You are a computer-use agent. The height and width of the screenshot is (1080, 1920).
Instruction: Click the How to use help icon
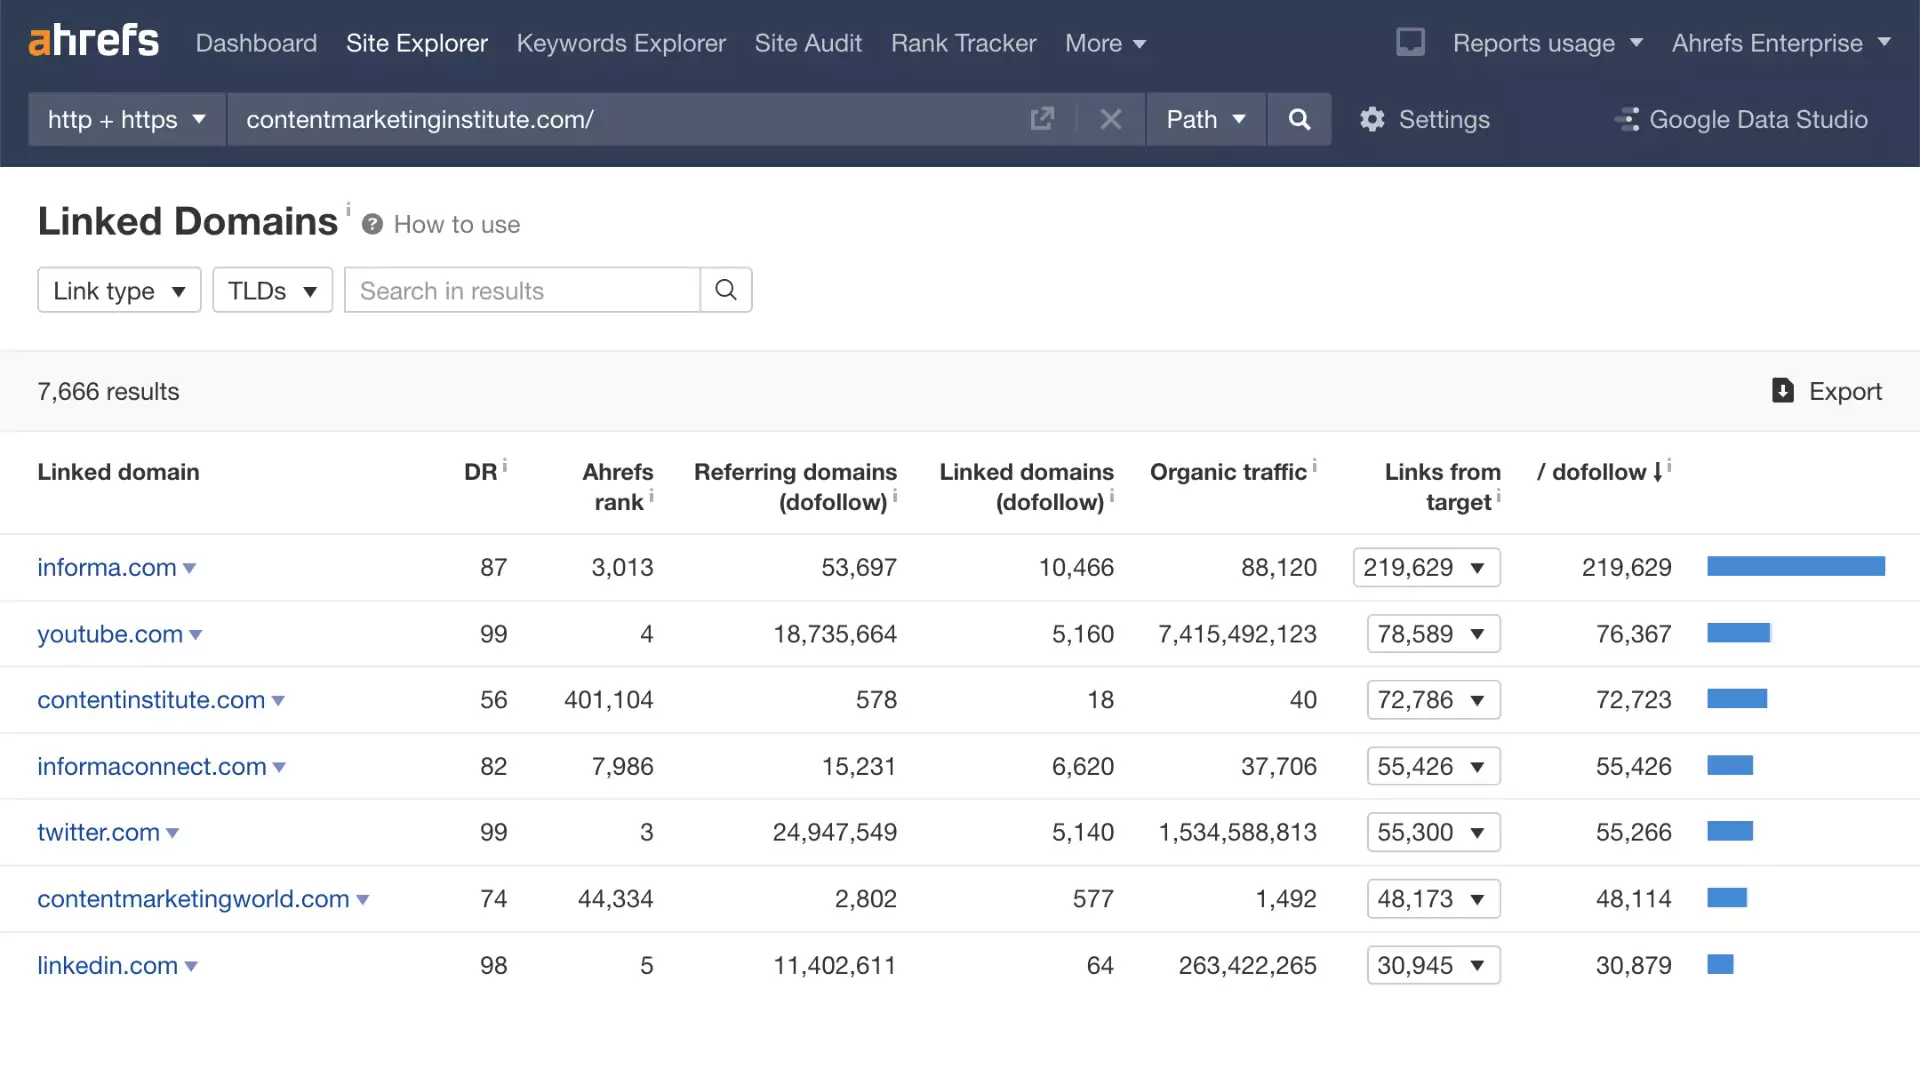click(372, 224)
